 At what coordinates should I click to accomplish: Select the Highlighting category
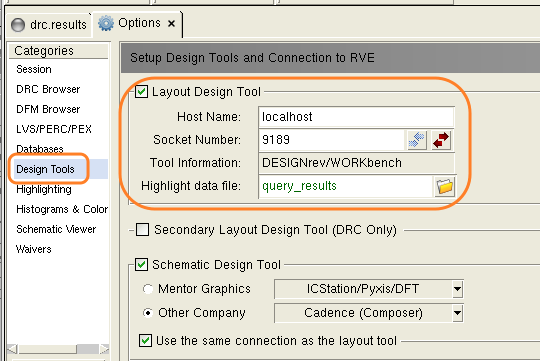pyautogui.click(x=44, y=189)
